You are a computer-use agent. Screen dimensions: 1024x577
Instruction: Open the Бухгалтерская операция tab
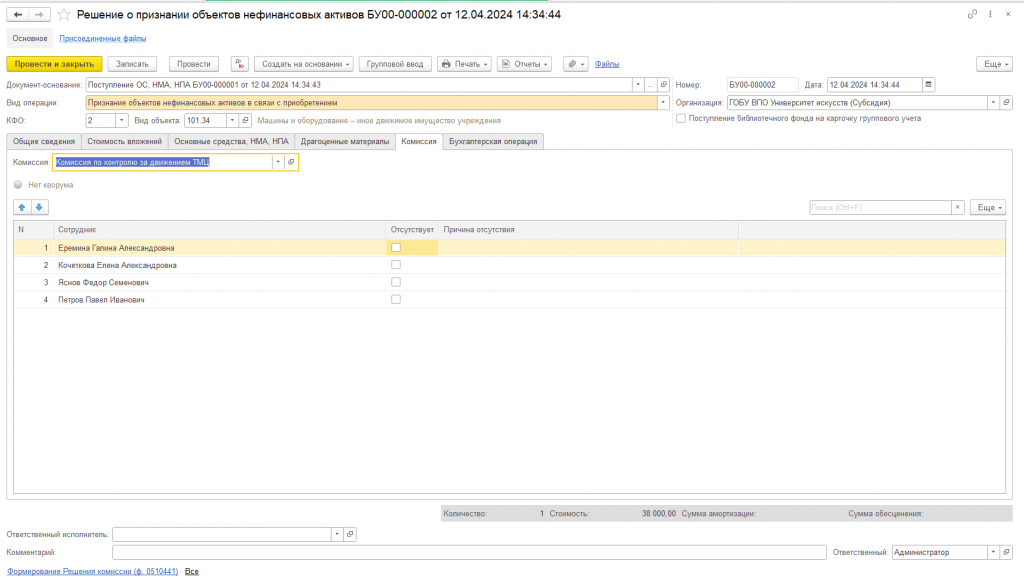click(493, 142)
